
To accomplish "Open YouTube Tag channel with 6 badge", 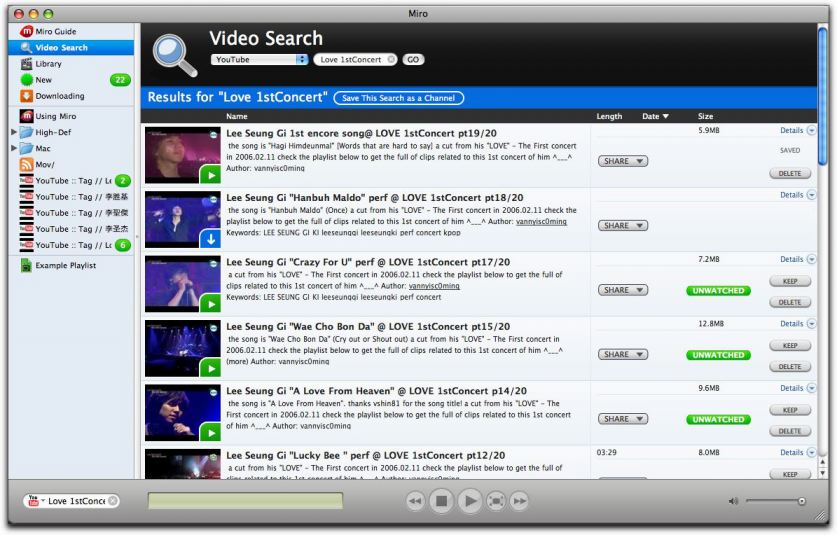I will [x=73, y=245].
